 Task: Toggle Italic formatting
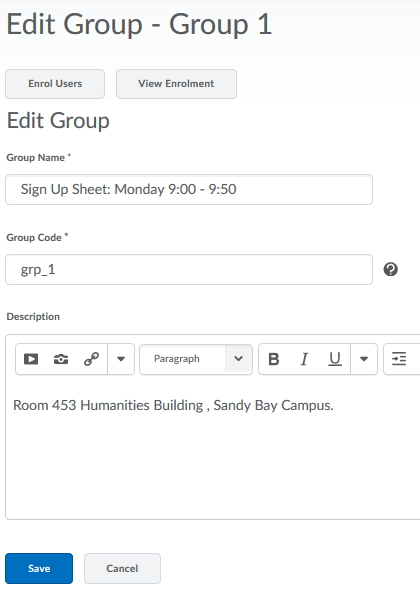[304, 359]
